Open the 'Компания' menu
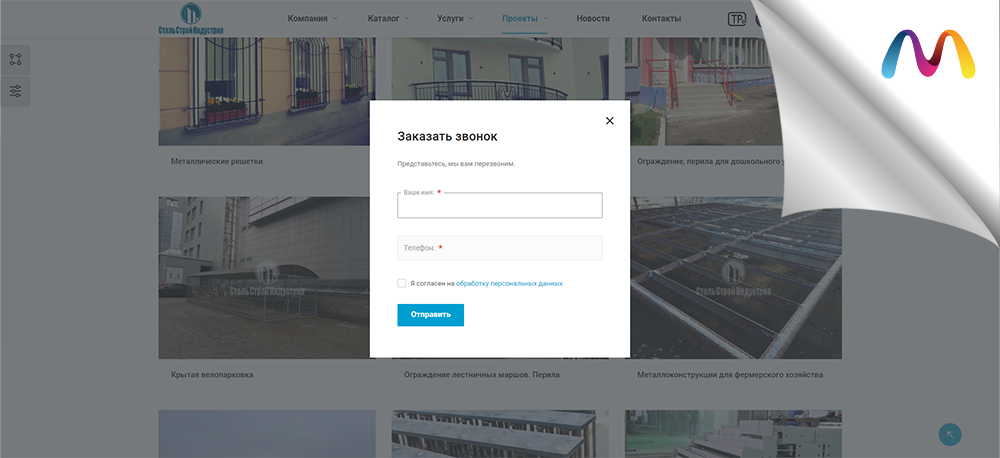This screenshot has width=1000, height=458. 307,18
